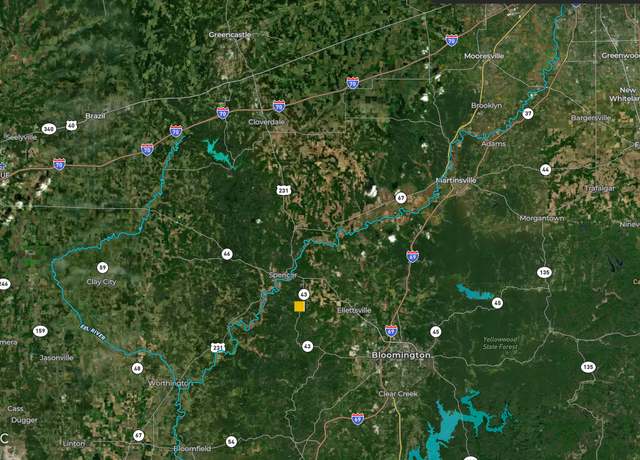
Task: Click the Route 159 shield above Jasonville
Action: tap(40, 331)
